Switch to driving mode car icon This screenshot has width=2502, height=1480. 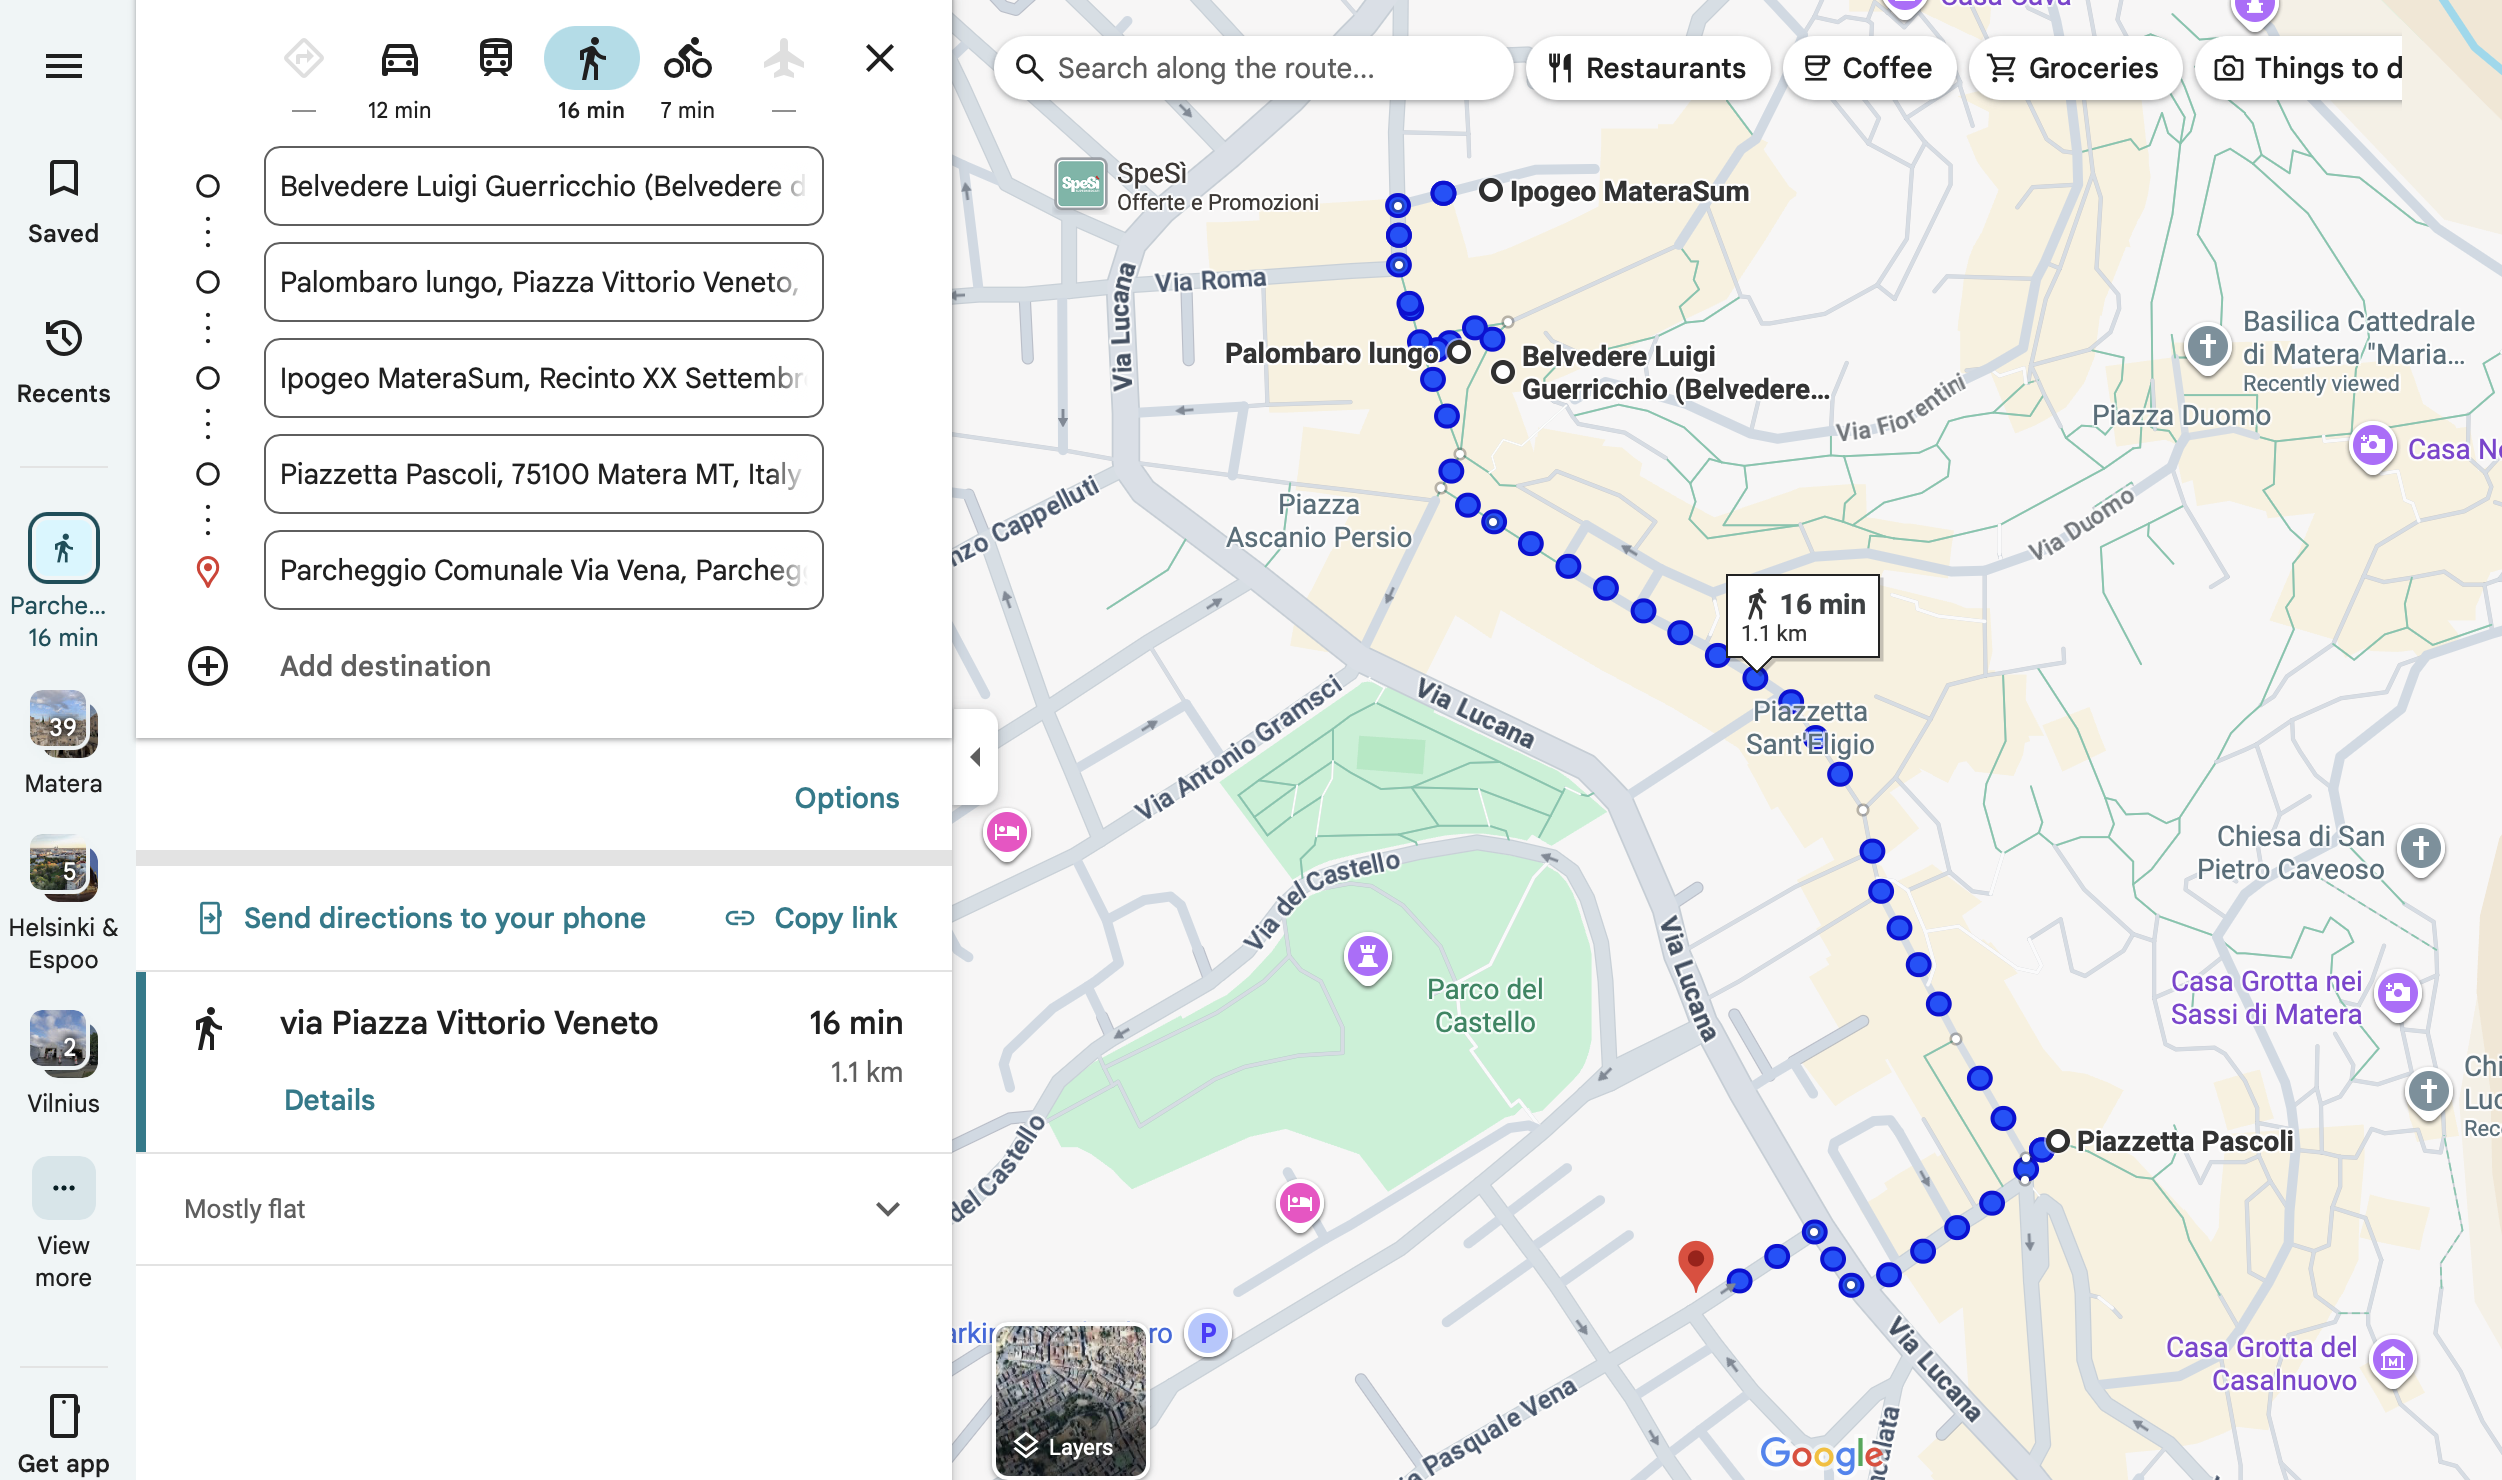point(399,60)
